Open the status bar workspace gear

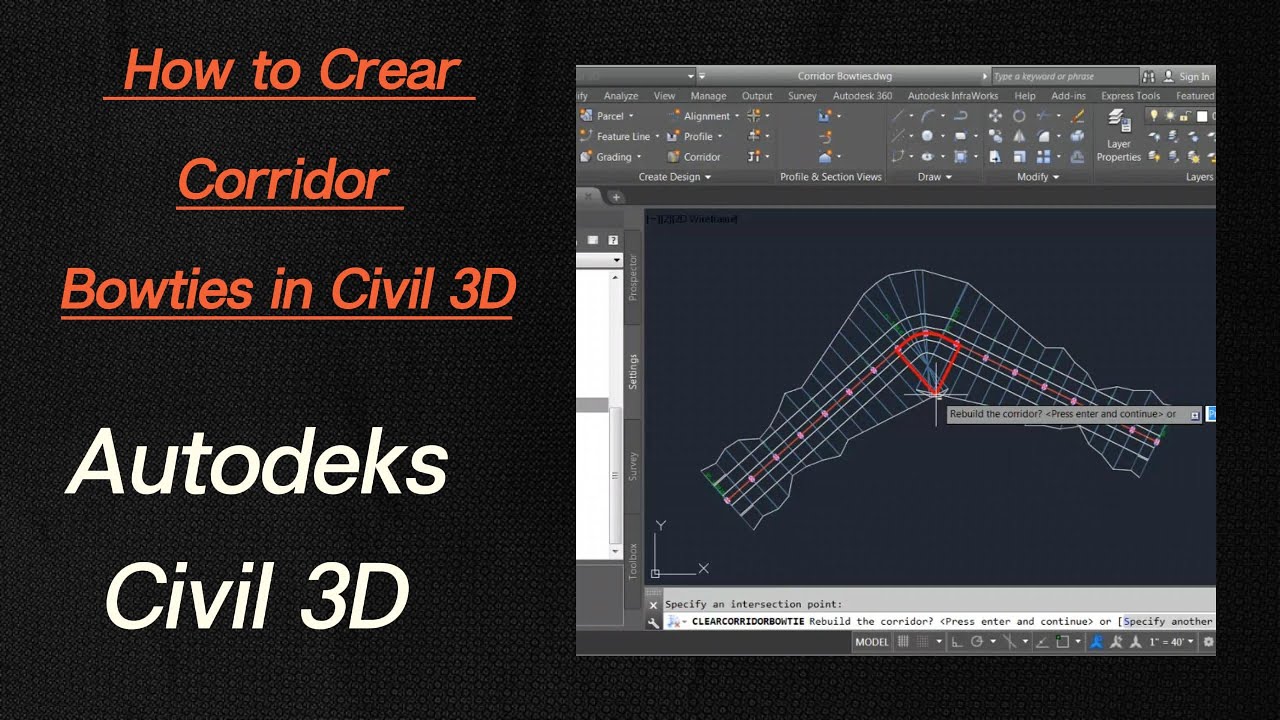pyautogui.click(x=1208, y=642)
